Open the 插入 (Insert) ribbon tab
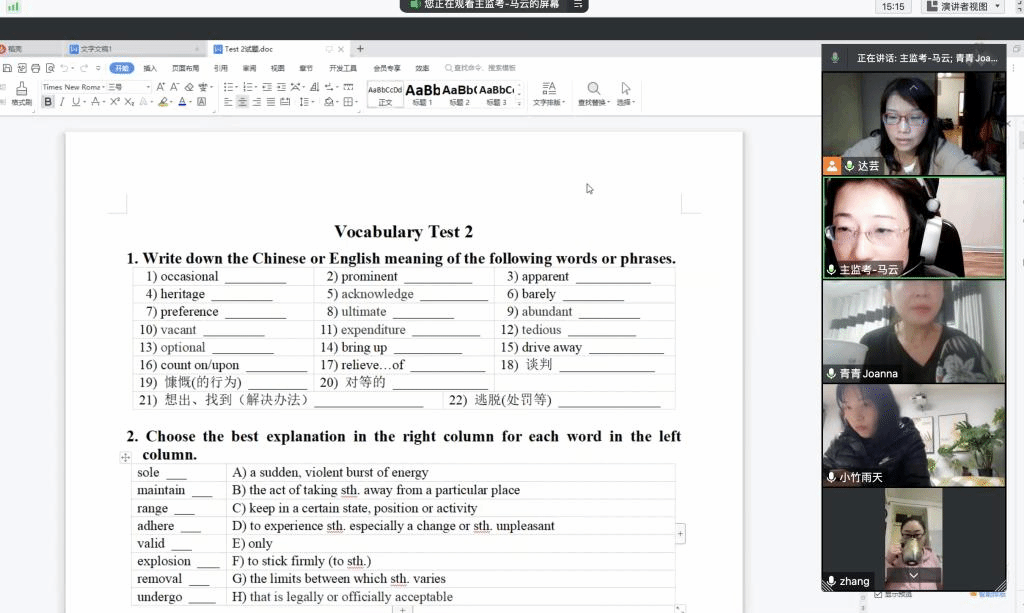 pos(150,68)
